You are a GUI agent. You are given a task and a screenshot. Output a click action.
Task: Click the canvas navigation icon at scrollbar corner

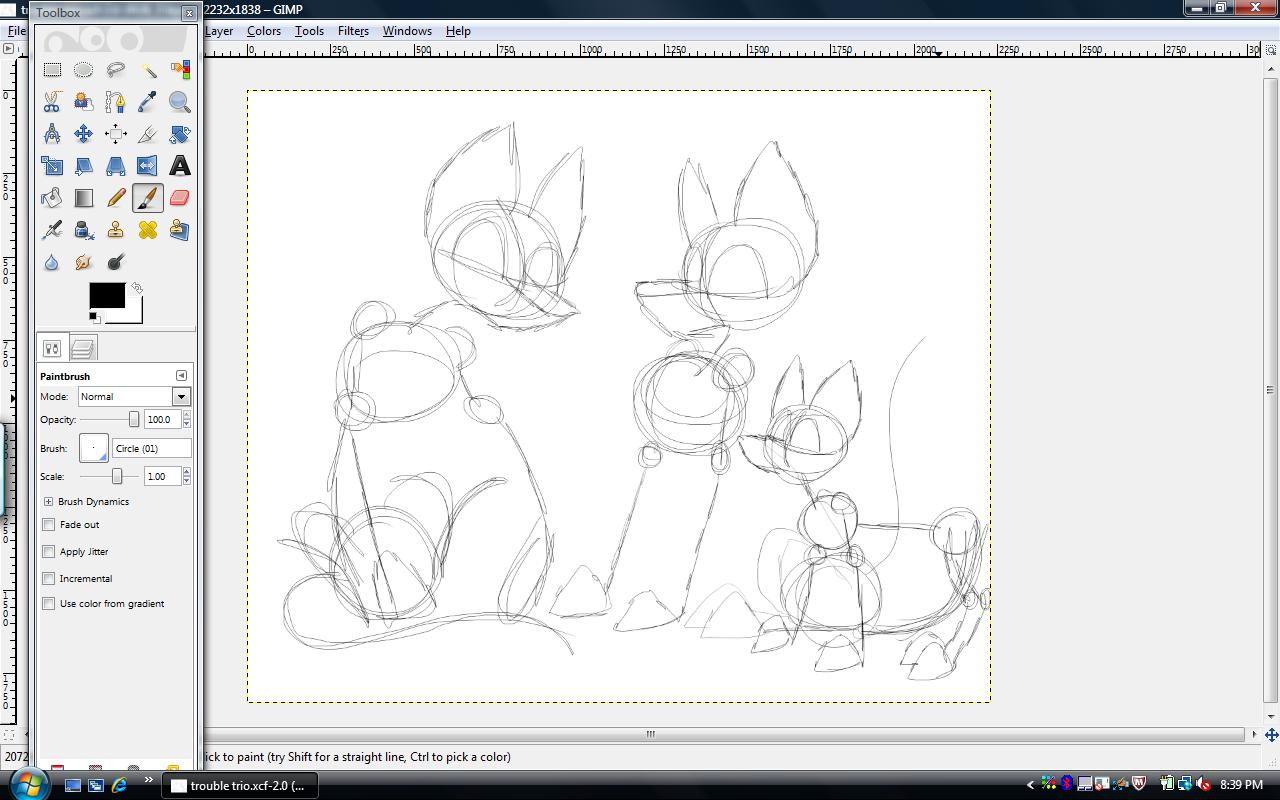(x=1271, y=735)
